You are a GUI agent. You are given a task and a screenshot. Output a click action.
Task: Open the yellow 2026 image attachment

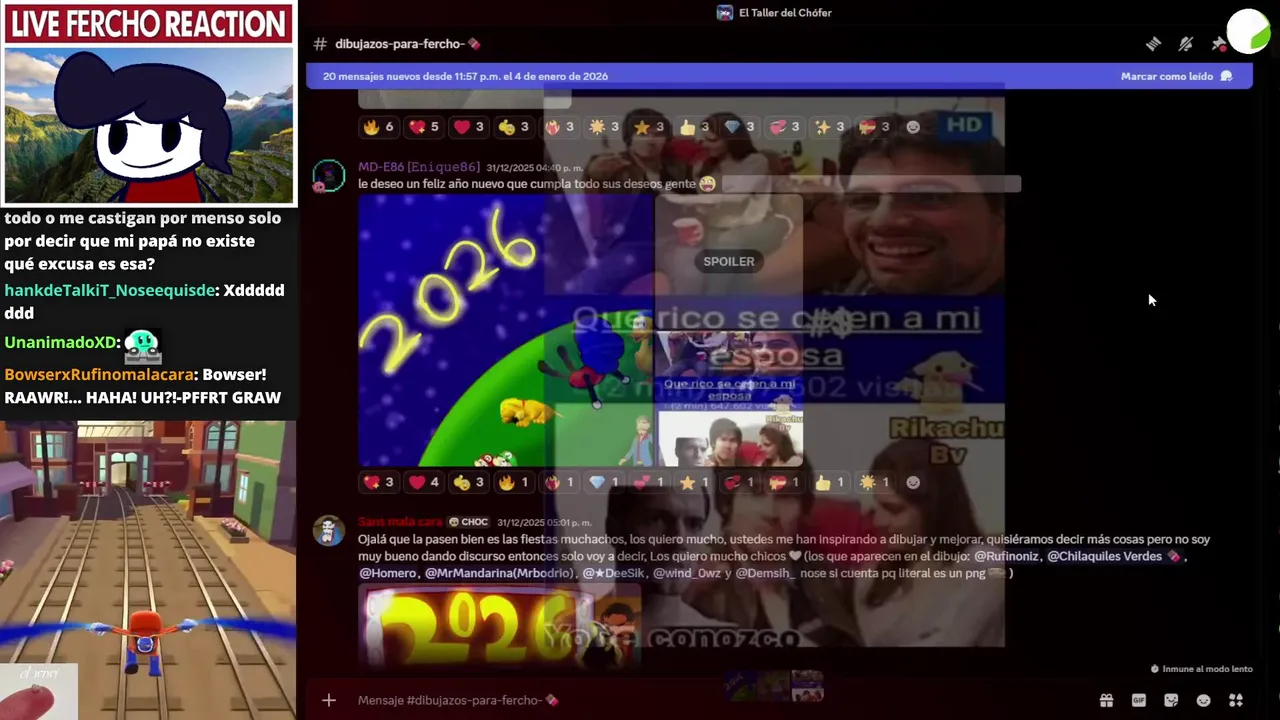pos(499,626)
